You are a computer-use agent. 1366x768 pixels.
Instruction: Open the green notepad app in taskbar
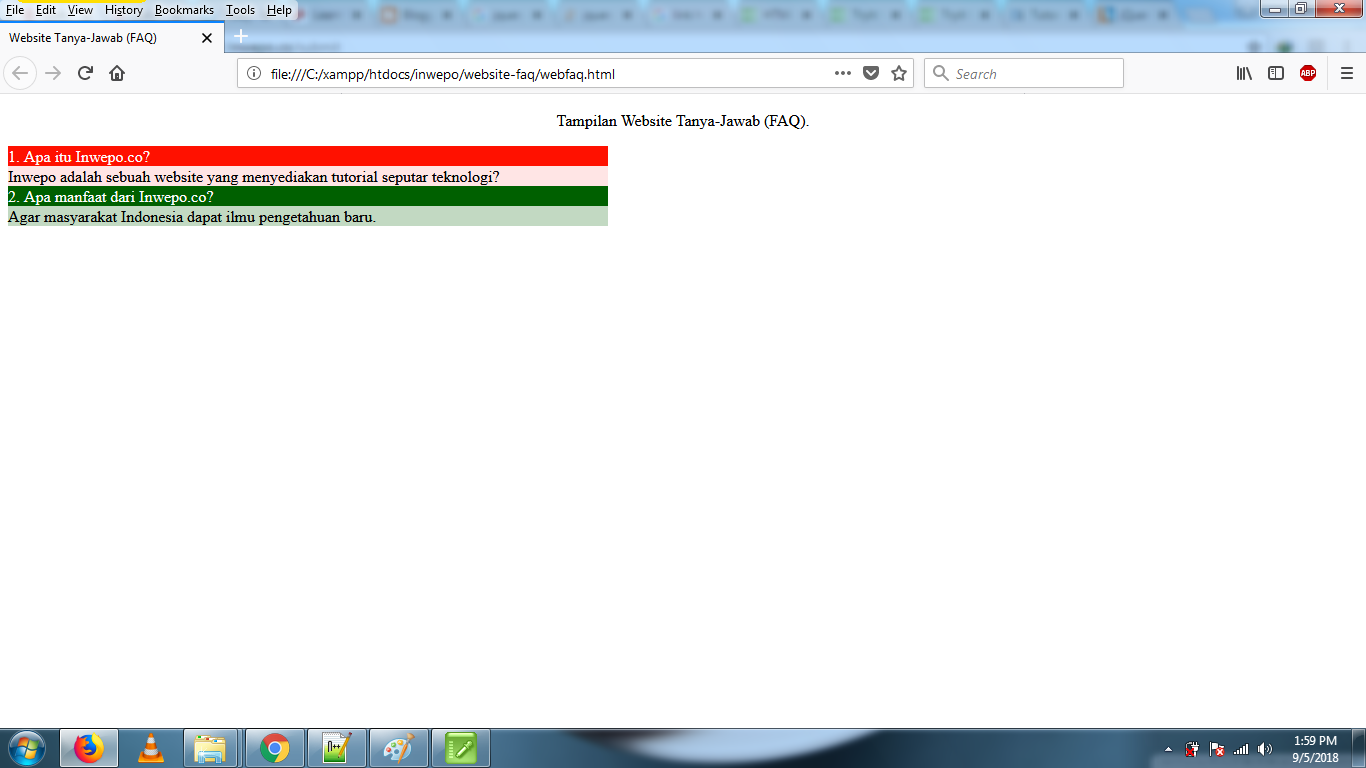pyautogui.click(x=460, y=748)
